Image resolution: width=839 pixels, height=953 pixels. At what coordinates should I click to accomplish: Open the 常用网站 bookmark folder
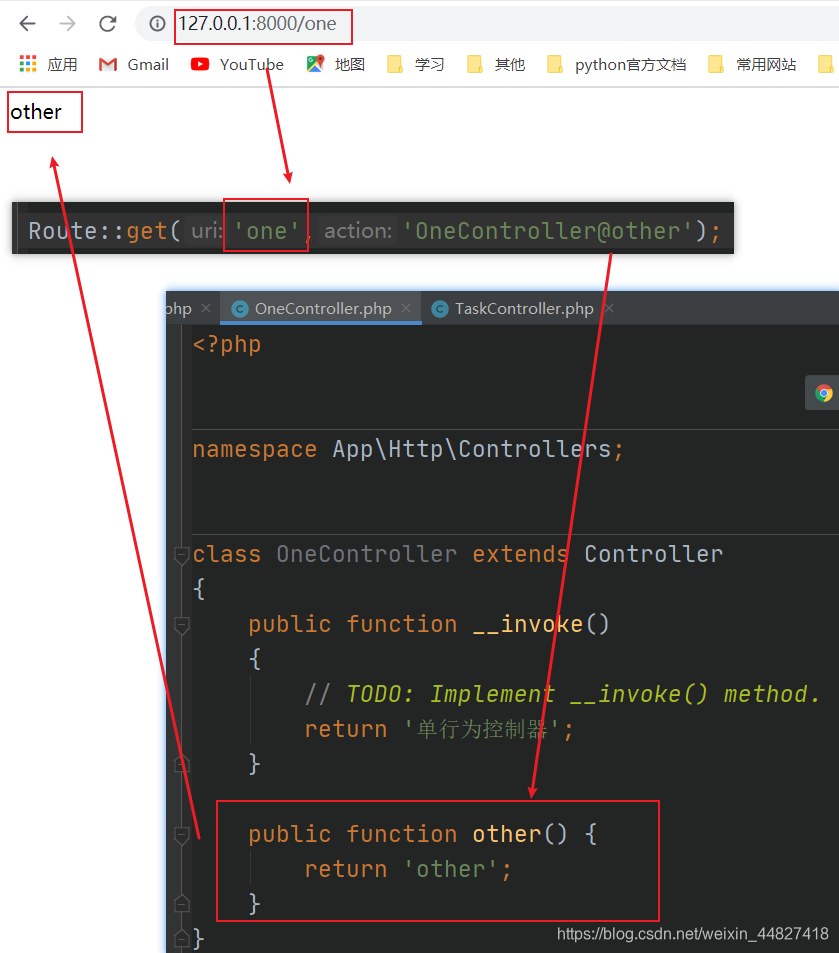[752, 64]
